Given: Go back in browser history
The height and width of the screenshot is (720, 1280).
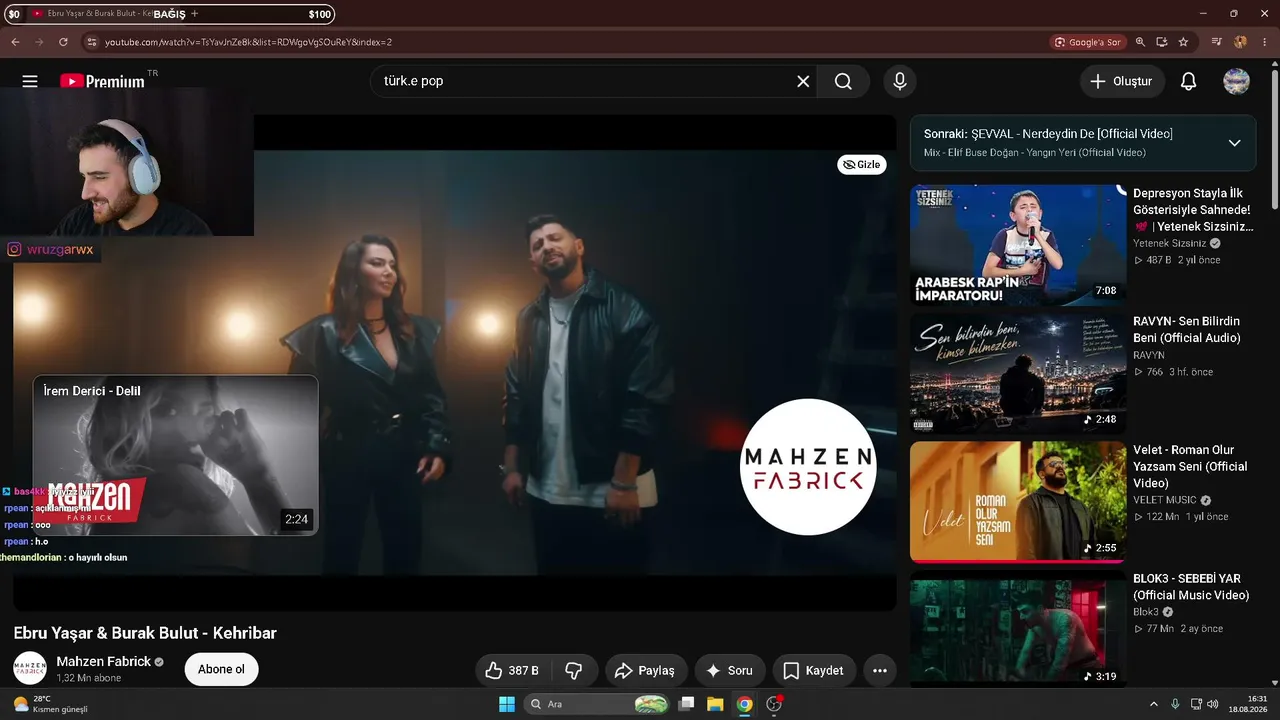Looking at the screenshot, I should (15, 42).
